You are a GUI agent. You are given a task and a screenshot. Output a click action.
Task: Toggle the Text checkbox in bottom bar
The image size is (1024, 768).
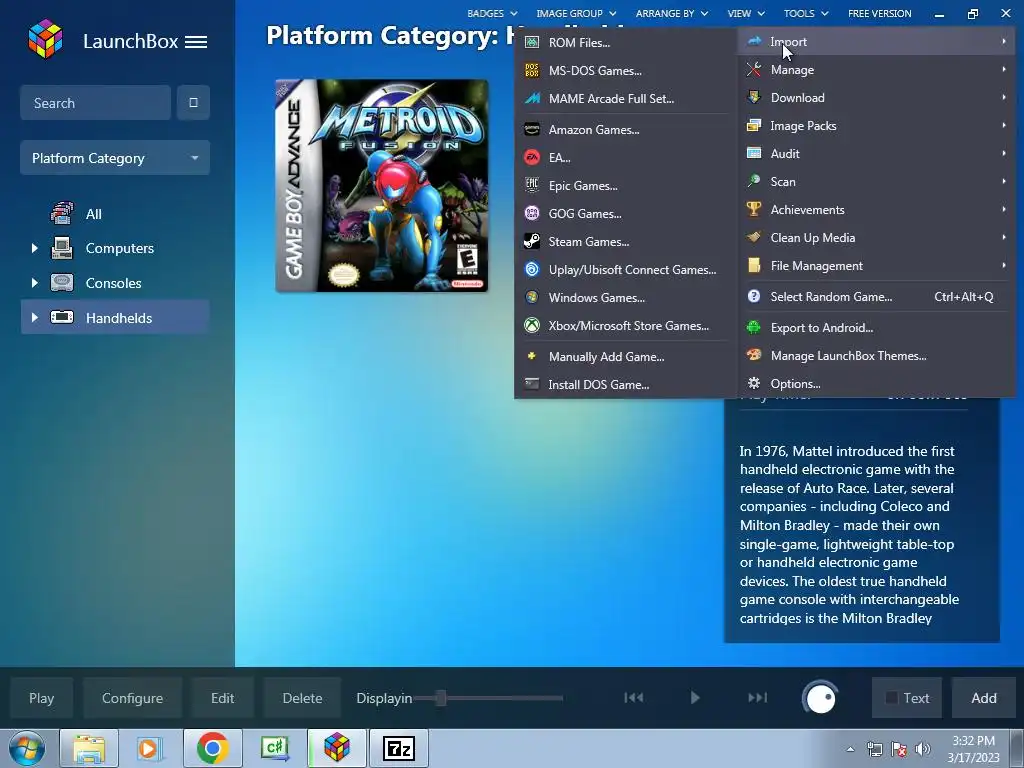[891, 698]
